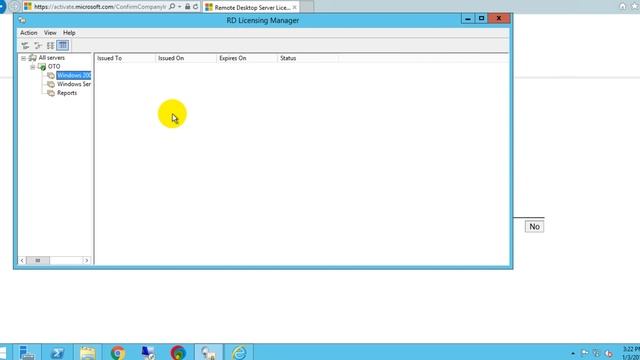Open Internet Explorer from the taskbar
The width and height of the screenshot is (640, 360).
click(239, 352)
